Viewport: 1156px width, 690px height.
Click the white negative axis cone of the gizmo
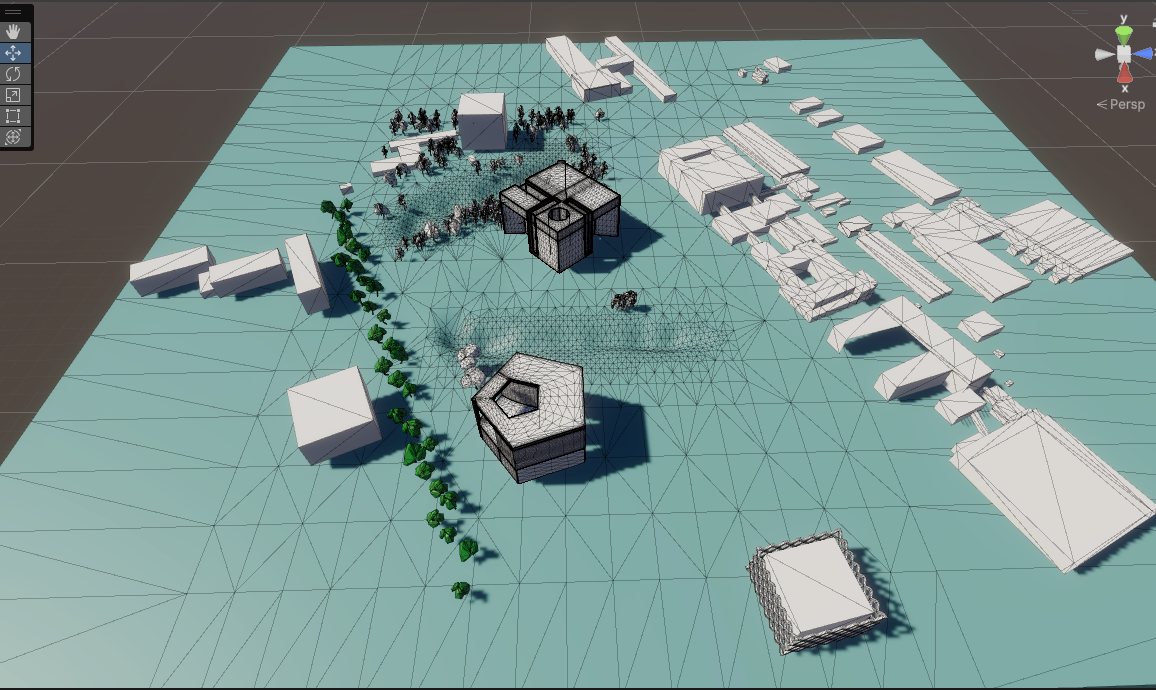[x=1104, y=53]
